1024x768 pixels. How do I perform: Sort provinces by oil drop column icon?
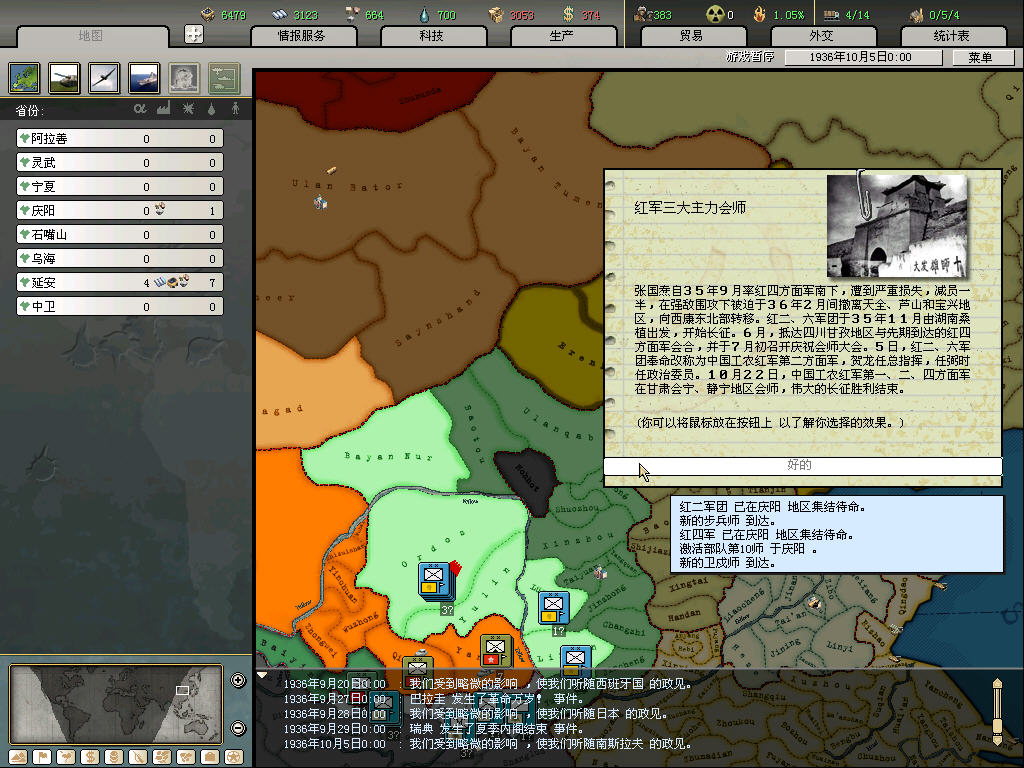point(212,109)
